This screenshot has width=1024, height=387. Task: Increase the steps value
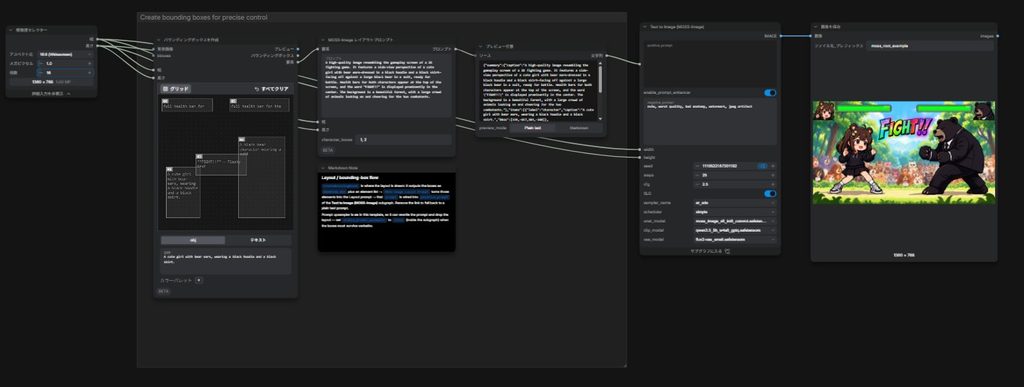coord(773,176)
